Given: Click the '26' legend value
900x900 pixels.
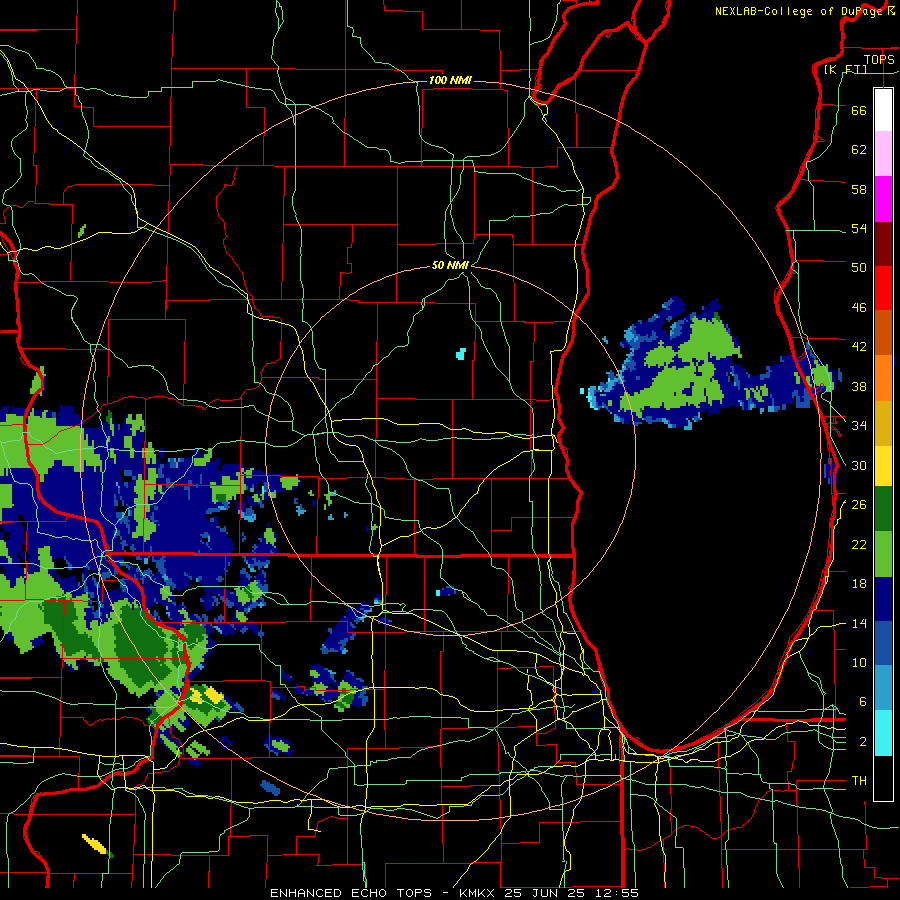Looking at the screenshot, I should click(x=859, y=505).
